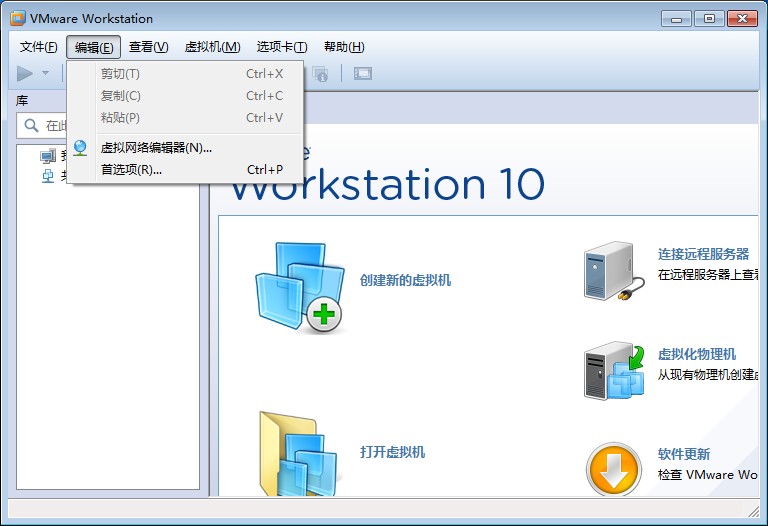Open the 帮助(H) menu
The height and width of the screenshot is (526, 768).
pos(344,47)
